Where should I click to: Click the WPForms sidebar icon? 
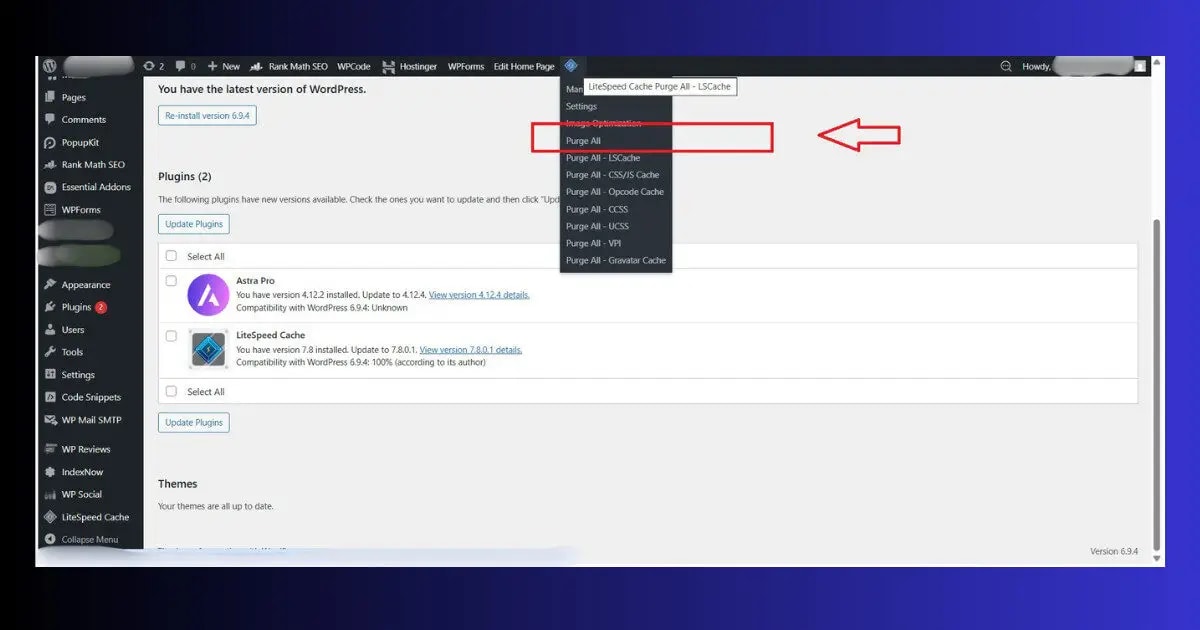[51, 209]
